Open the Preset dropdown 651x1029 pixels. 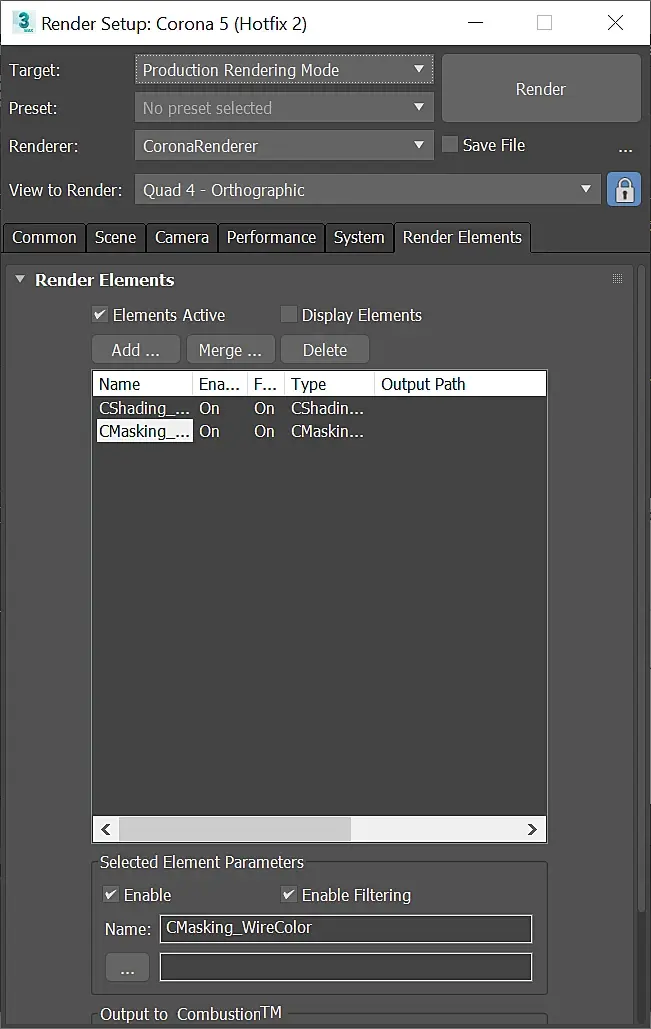(284, 108)
